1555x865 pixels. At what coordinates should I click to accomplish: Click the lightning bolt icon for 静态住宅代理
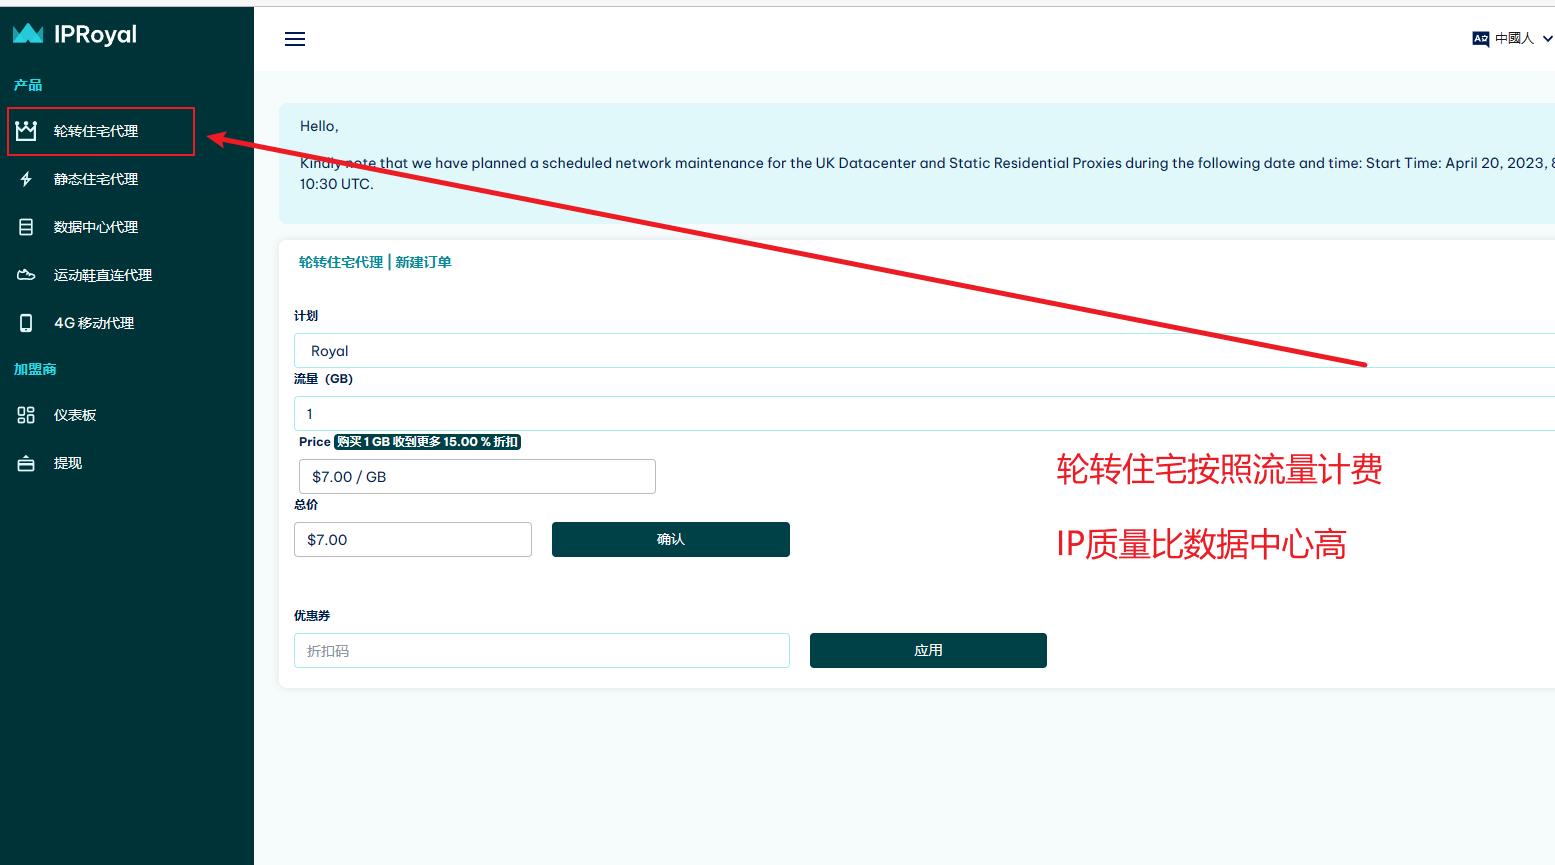click(26, 179)
